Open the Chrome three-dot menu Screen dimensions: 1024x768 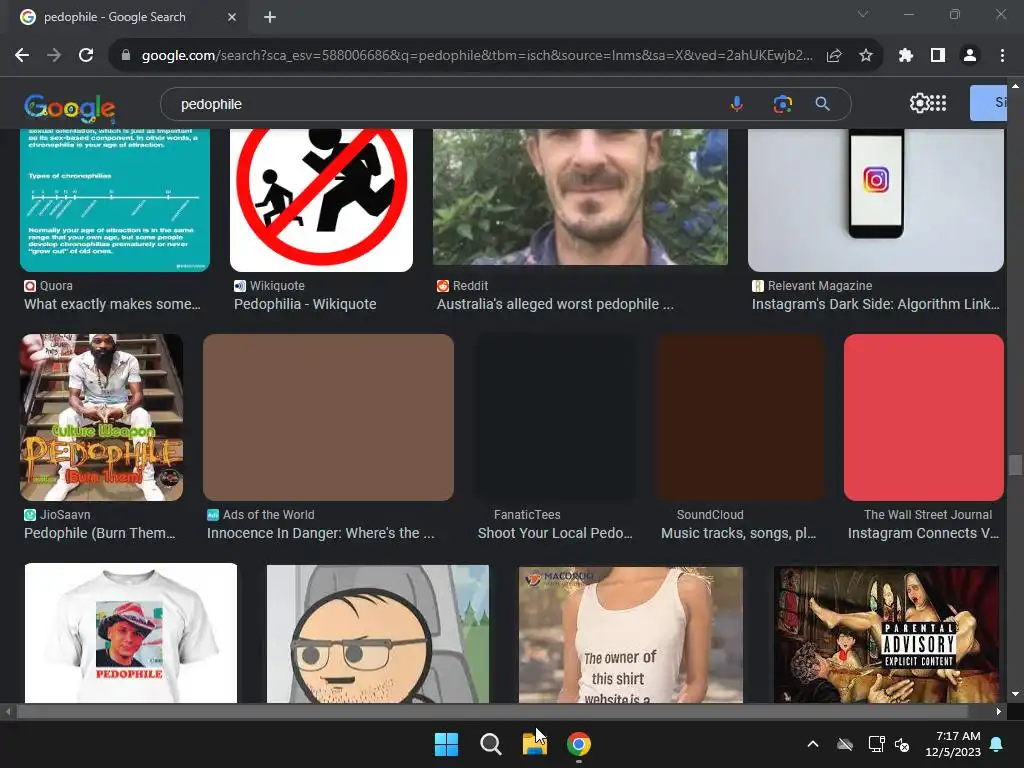[1002, 56]
